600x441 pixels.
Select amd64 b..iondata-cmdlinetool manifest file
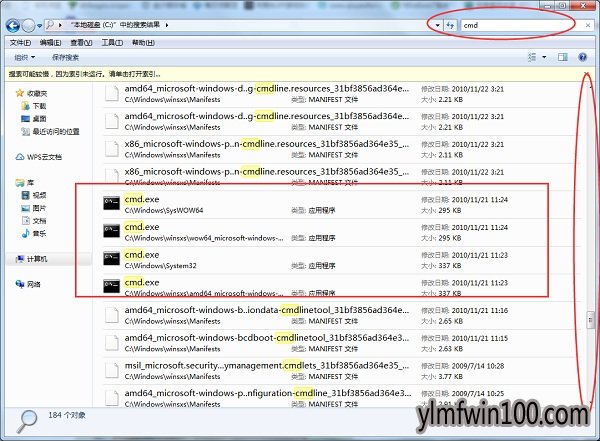[267, 310]
